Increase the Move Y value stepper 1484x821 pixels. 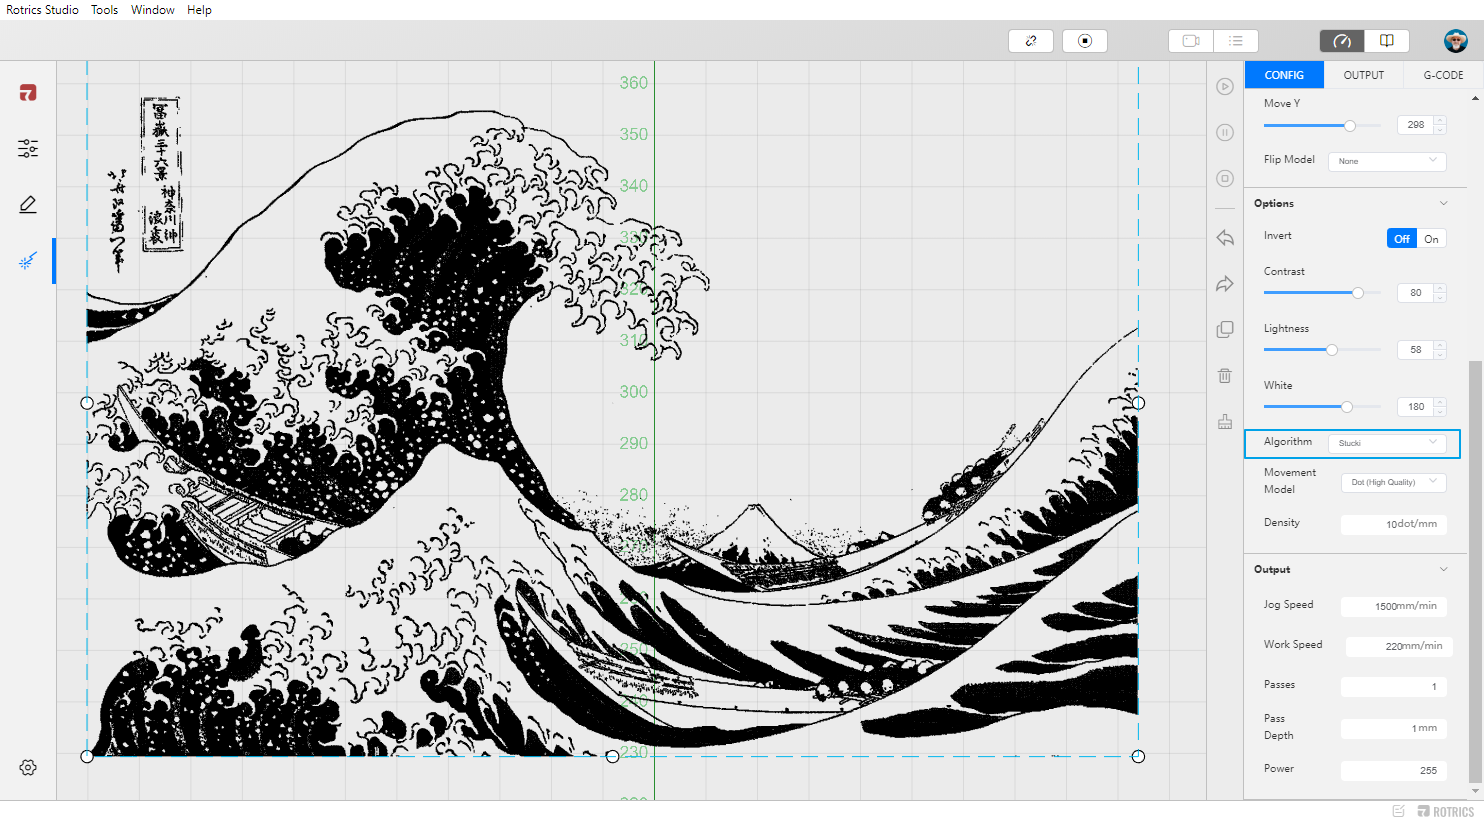pos(1440,120)
